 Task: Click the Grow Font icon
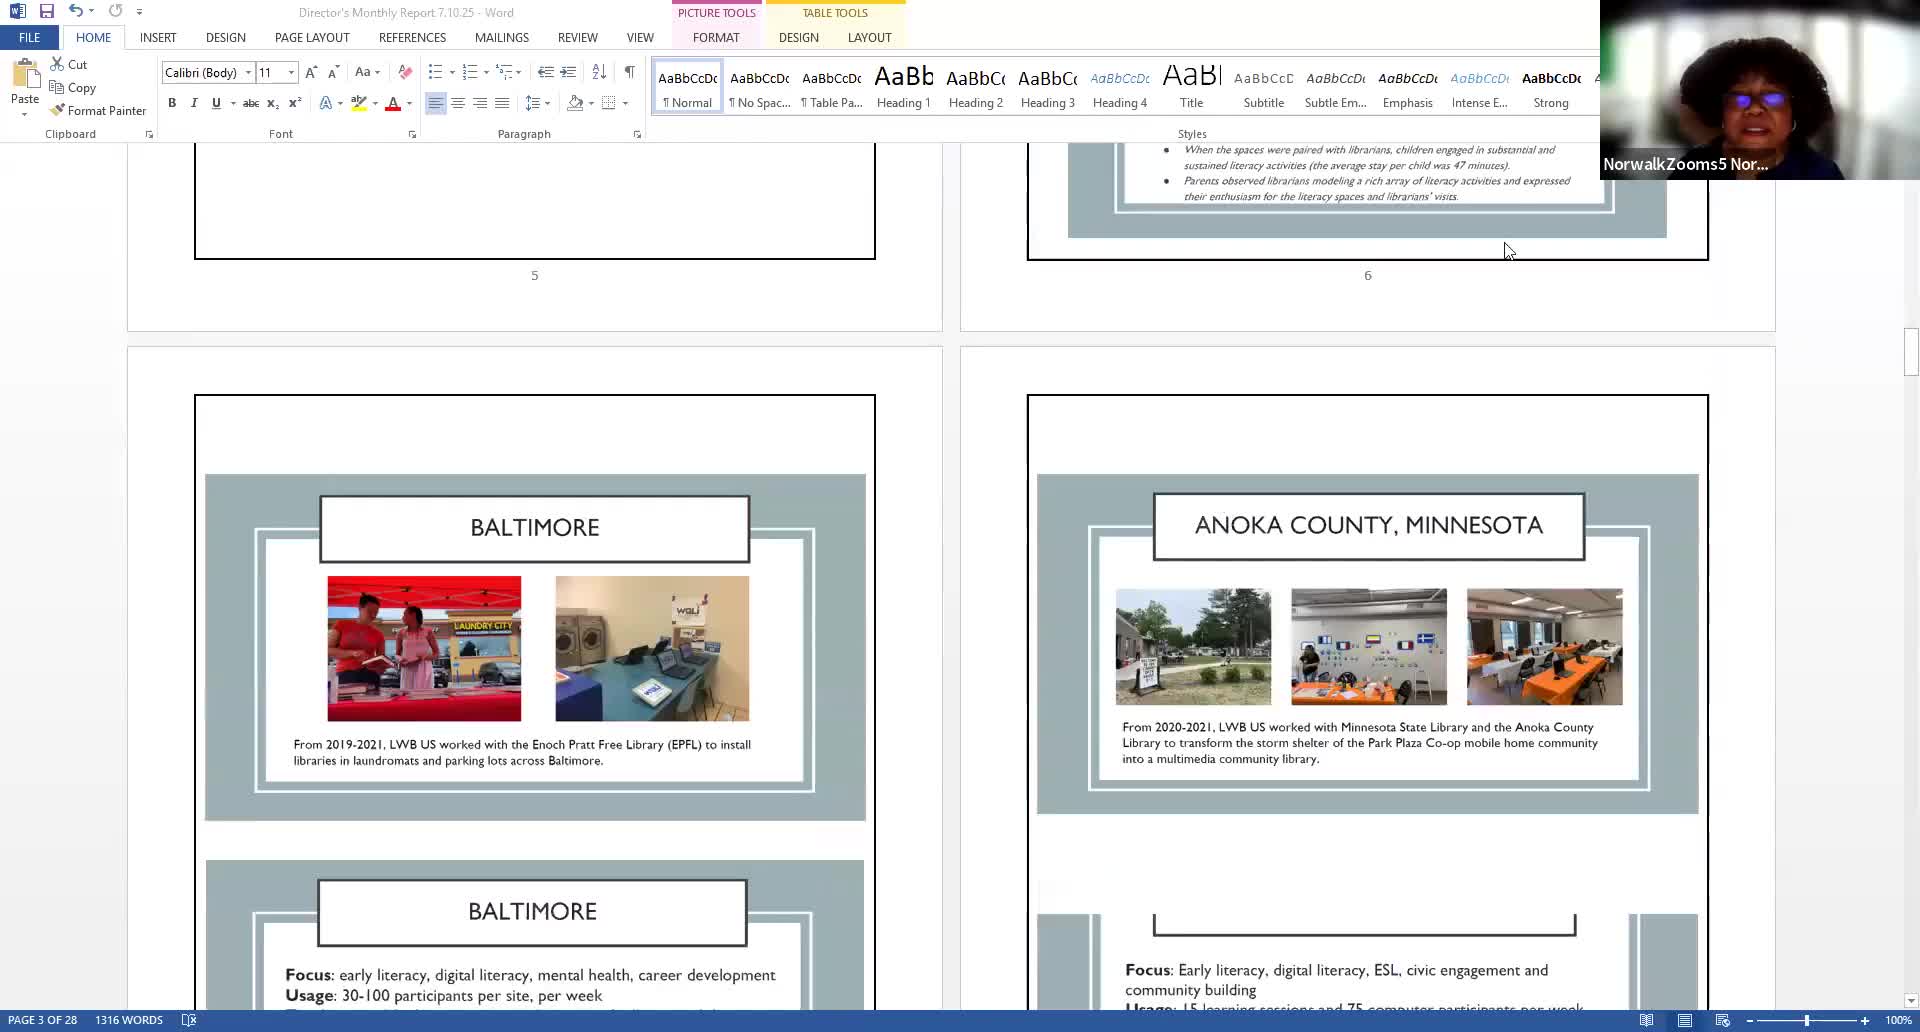(311, 72)
